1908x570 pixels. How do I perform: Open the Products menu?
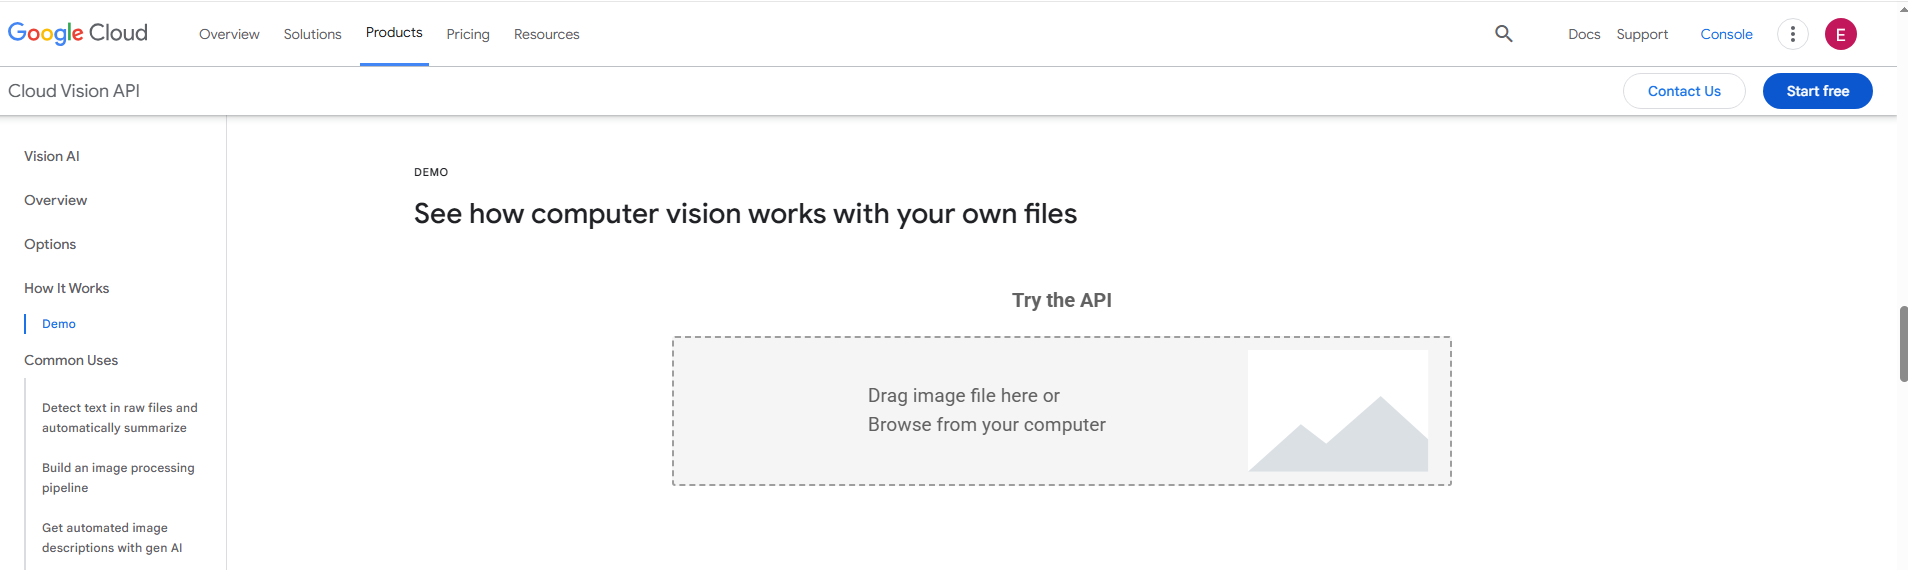coord(394,33)
